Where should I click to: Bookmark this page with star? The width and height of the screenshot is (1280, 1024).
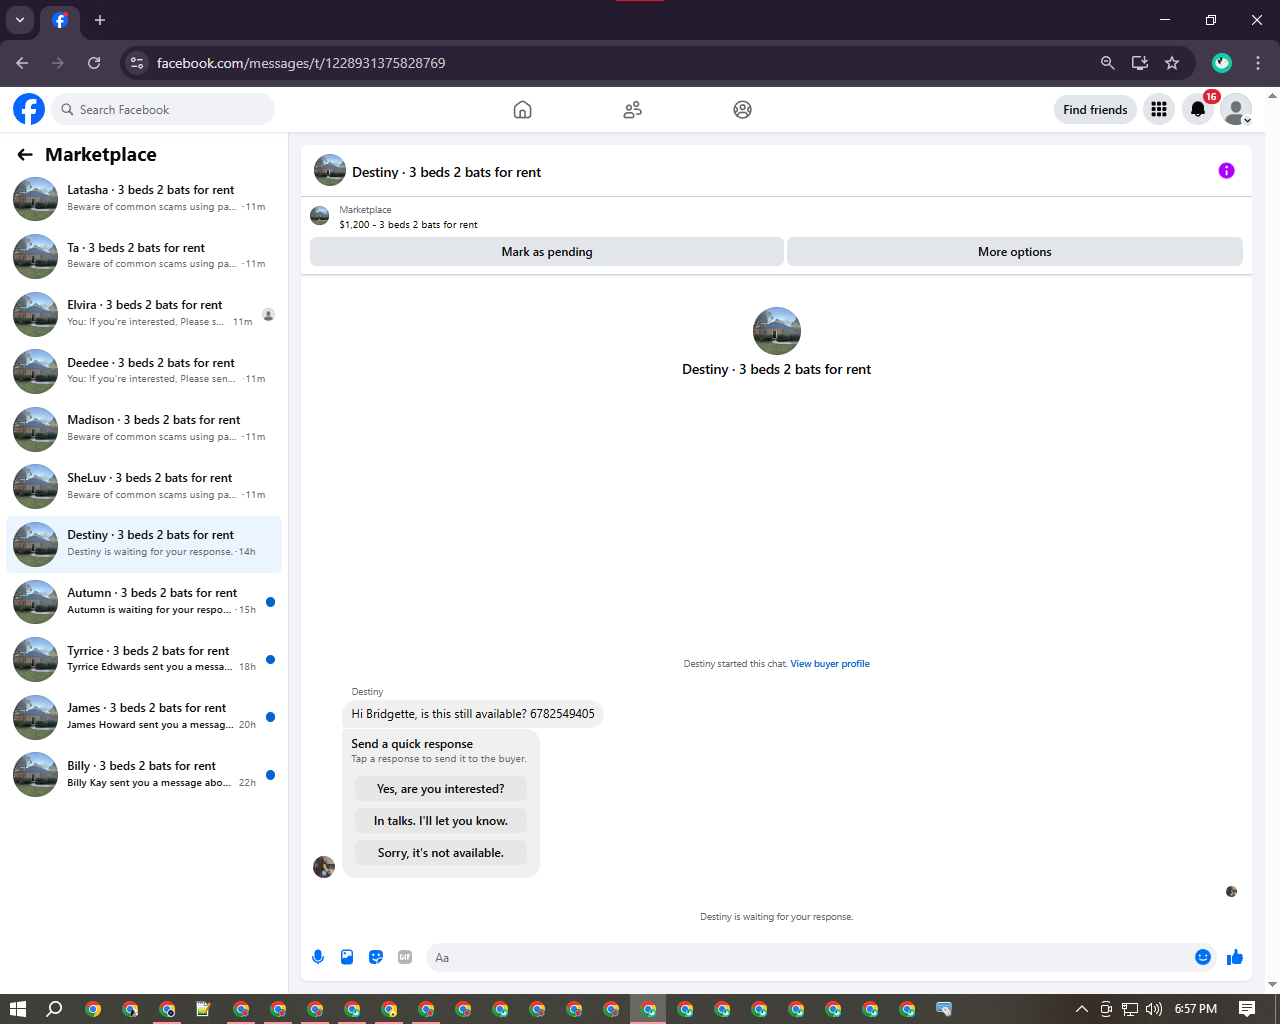click(1172, 63)
